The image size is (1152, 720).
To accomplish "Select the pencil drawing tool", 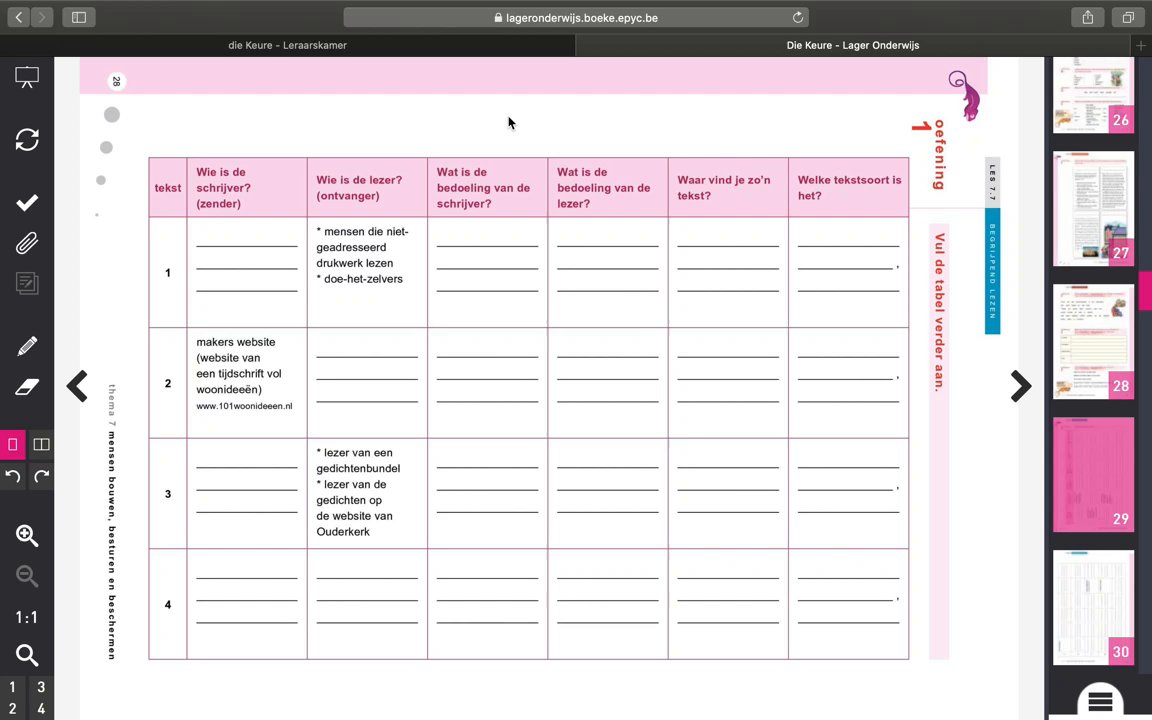I will tap(27, 346).
